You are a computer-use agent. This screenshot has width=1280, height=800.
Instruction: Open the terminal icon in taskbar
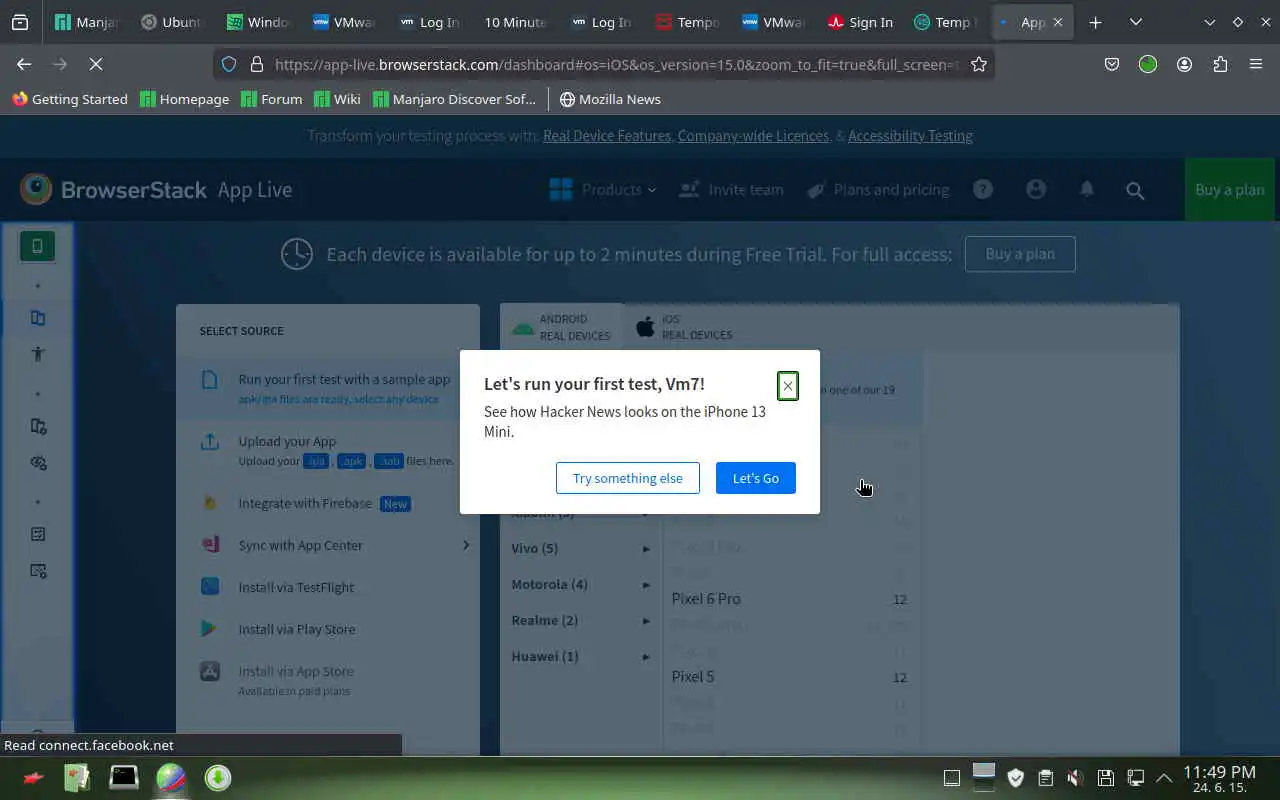(x=124, y=777)
